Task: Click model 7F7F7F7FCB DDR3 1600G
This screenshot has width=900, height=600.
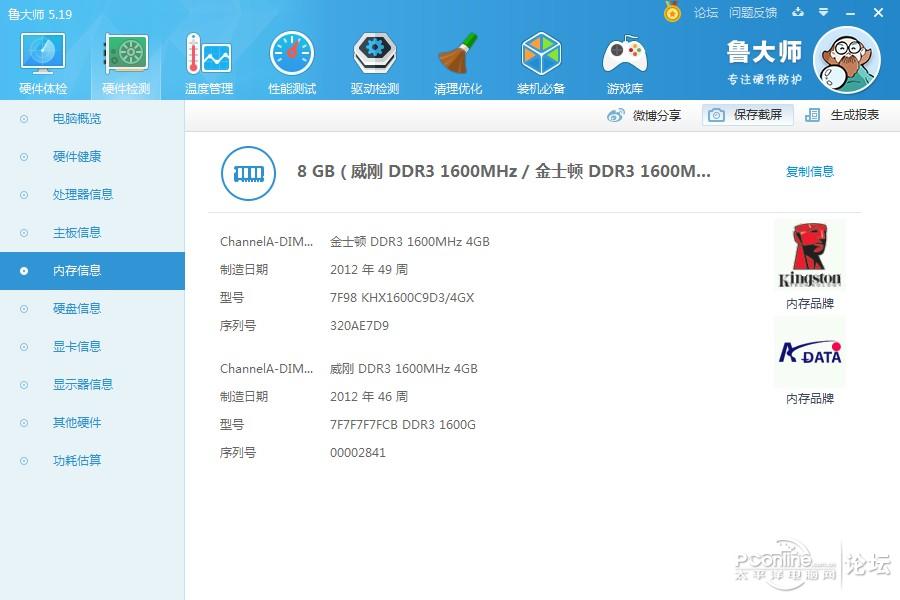Action: point(403,425)
